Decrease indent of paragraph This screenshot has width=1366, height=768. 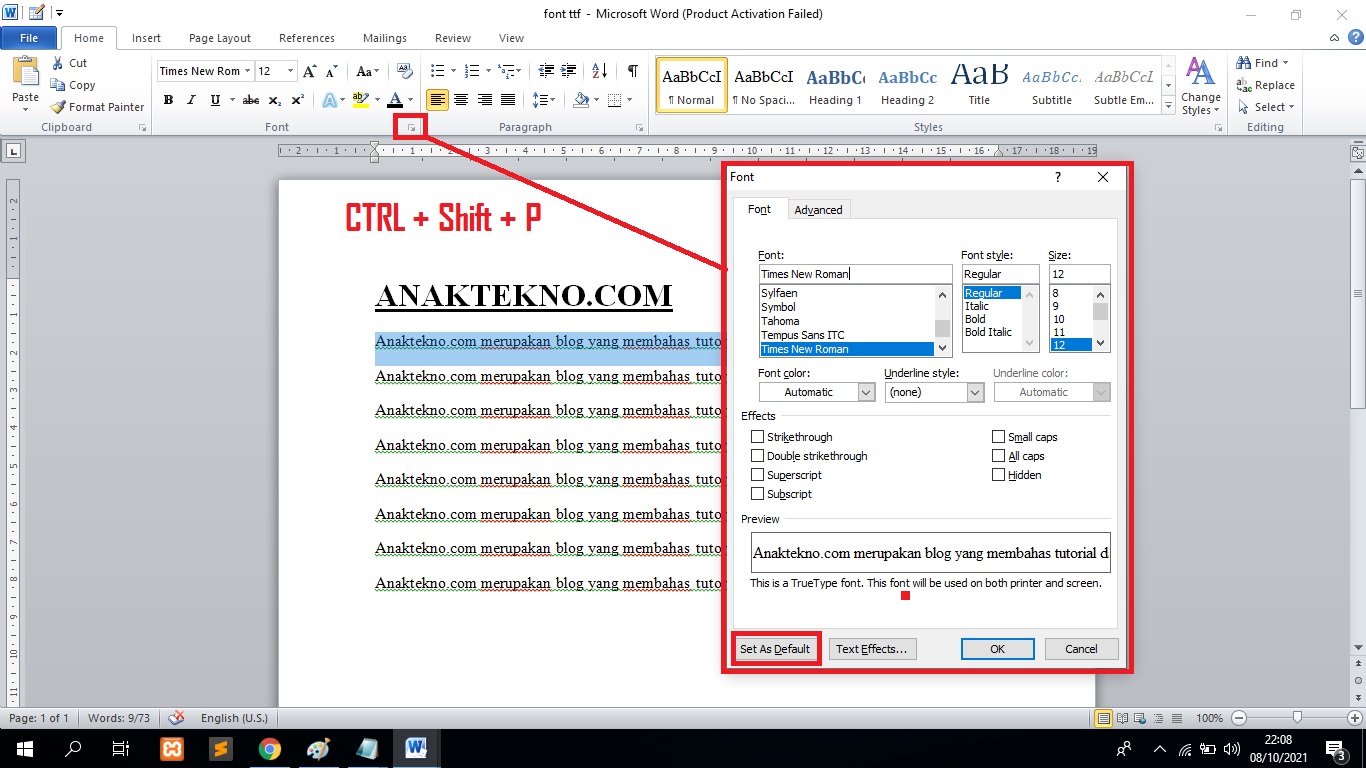point(546,71)
